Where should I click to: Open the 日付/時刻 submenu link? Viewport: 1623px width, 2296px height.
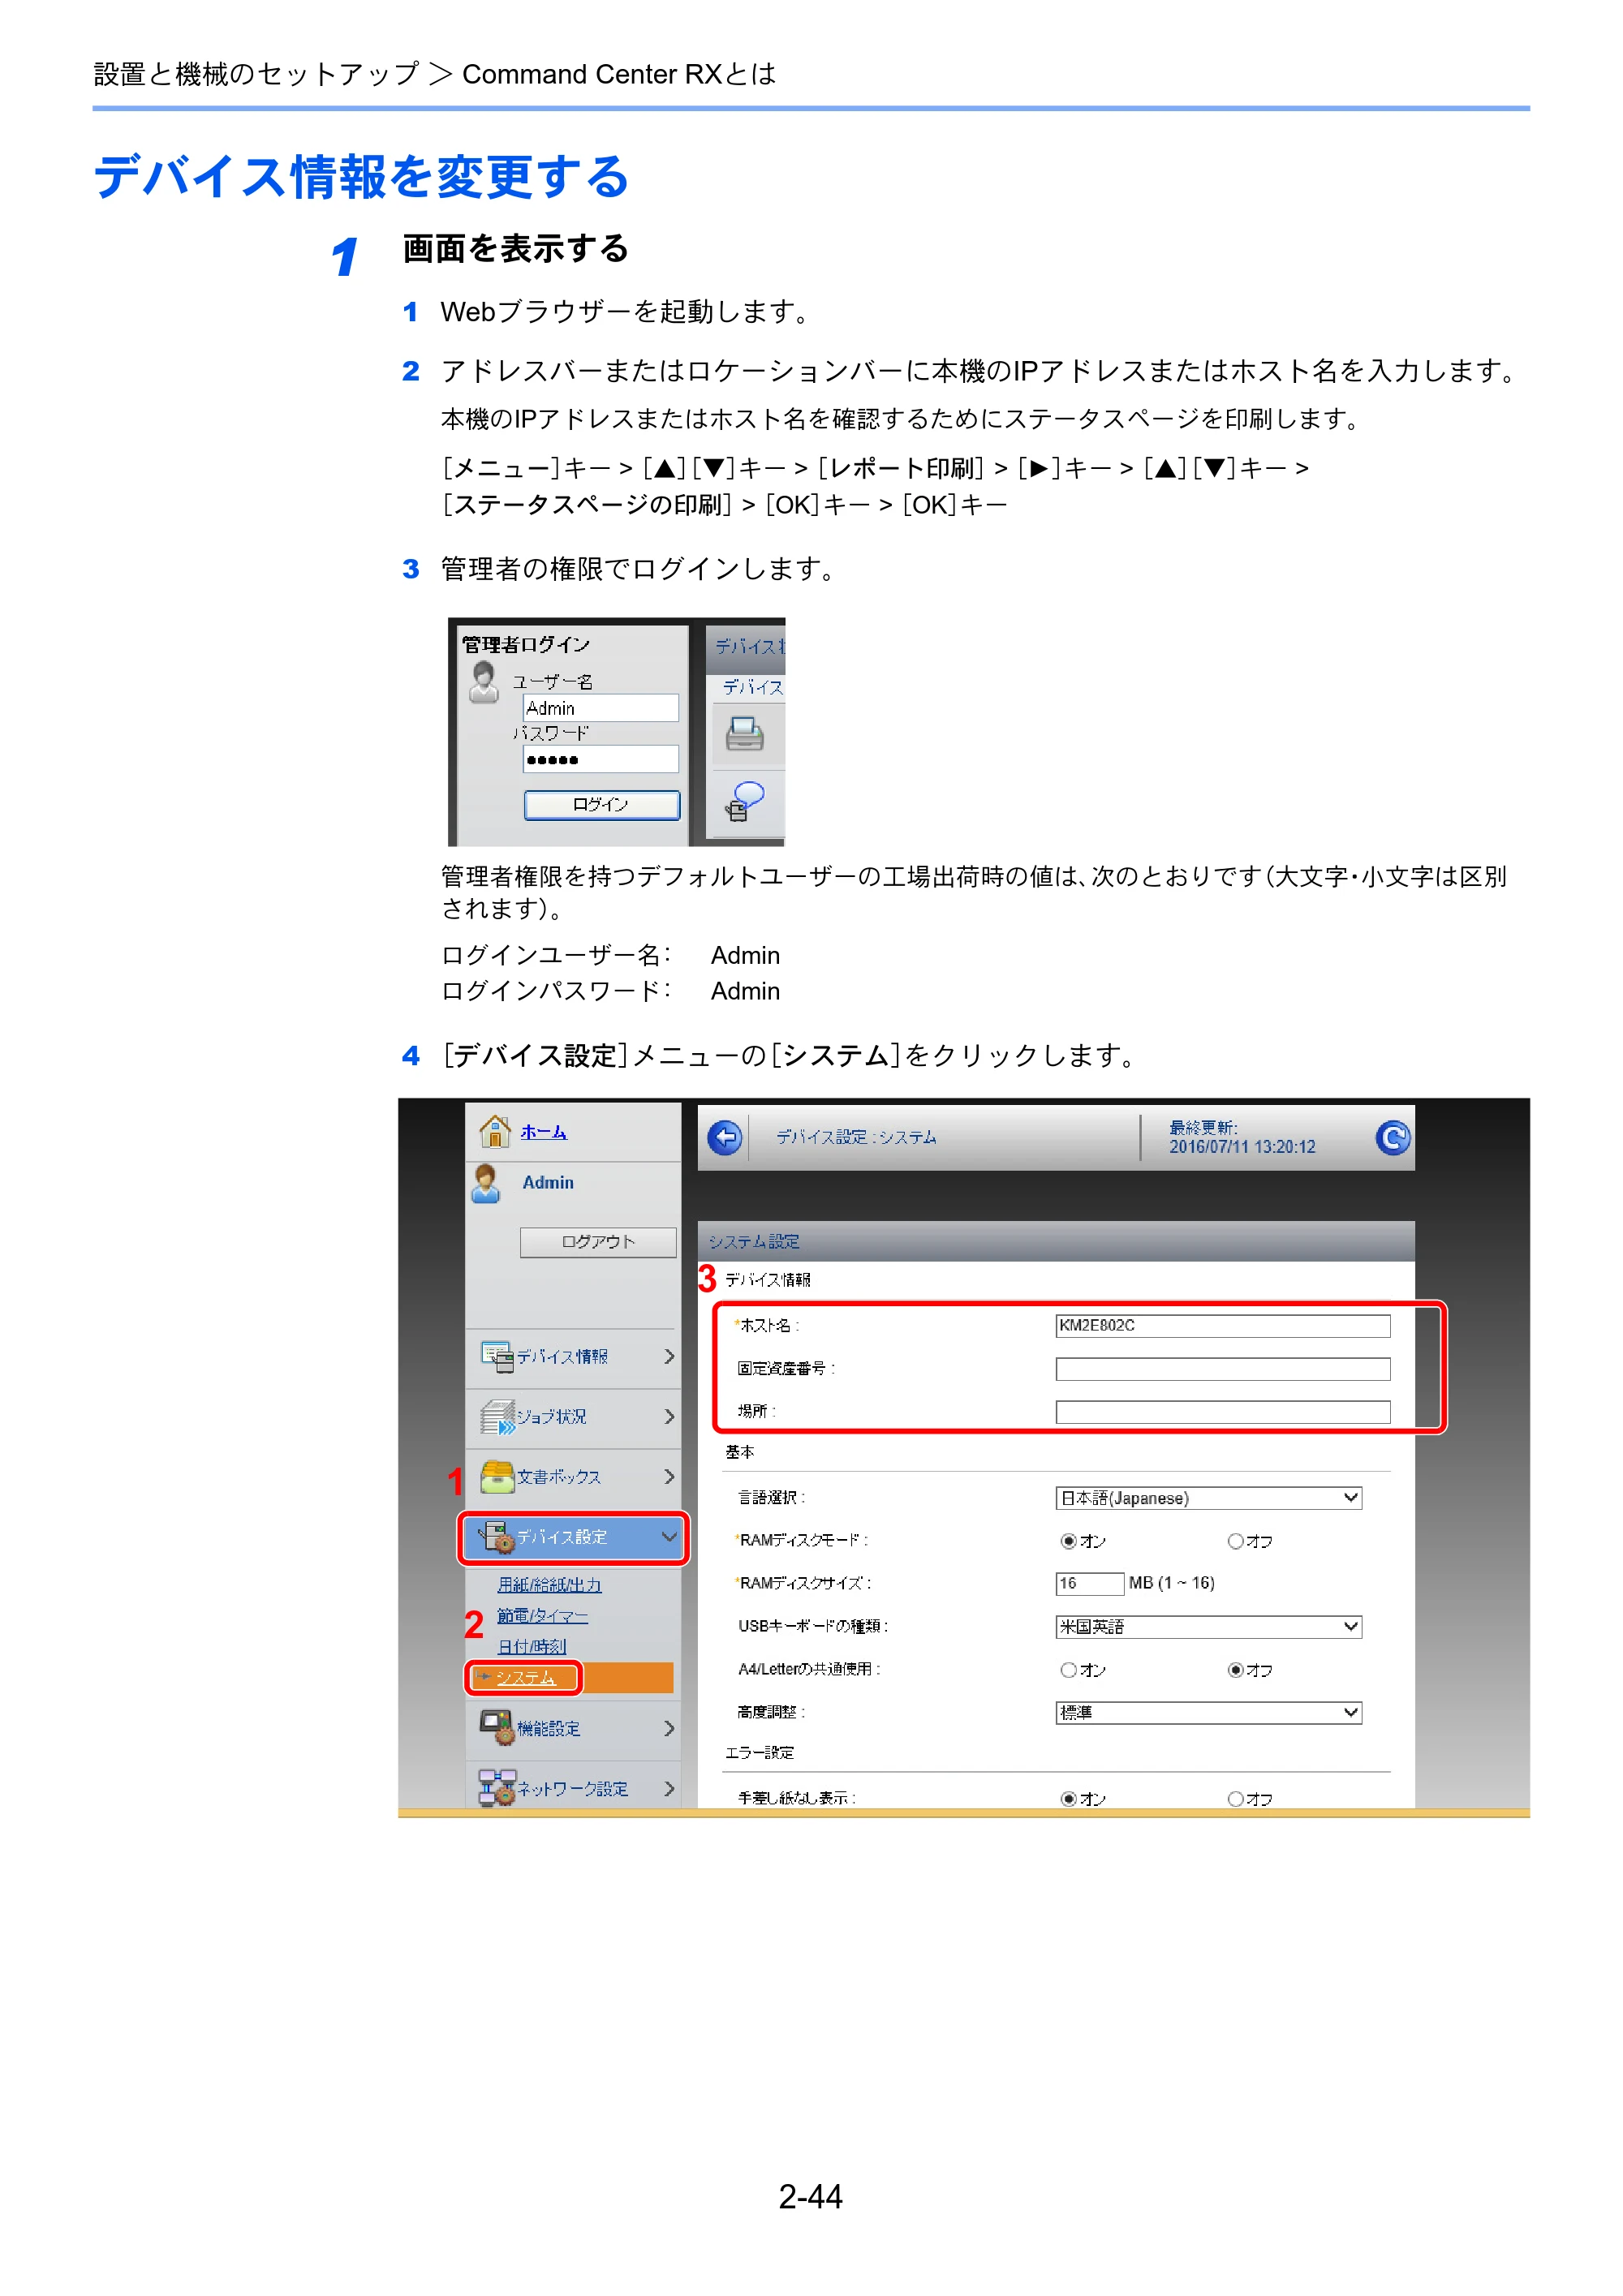tap(532, 1647)
